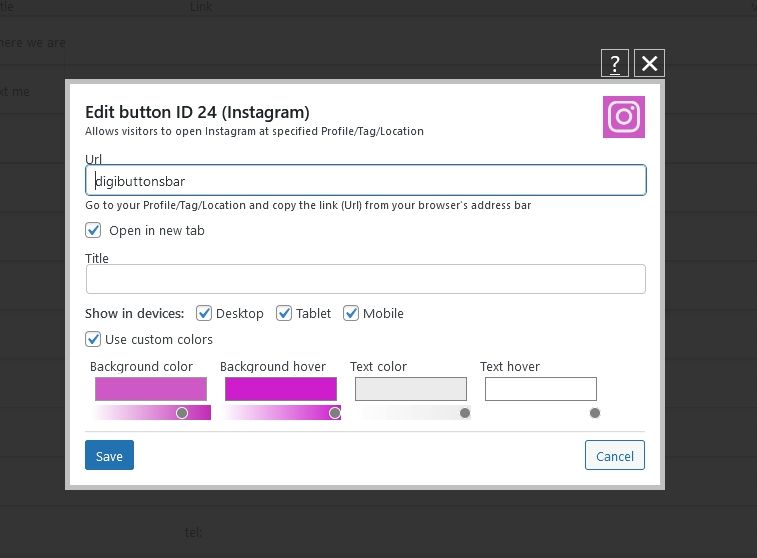Open the Text hover color swatch
757x558 pixels.
pos(541,389)
